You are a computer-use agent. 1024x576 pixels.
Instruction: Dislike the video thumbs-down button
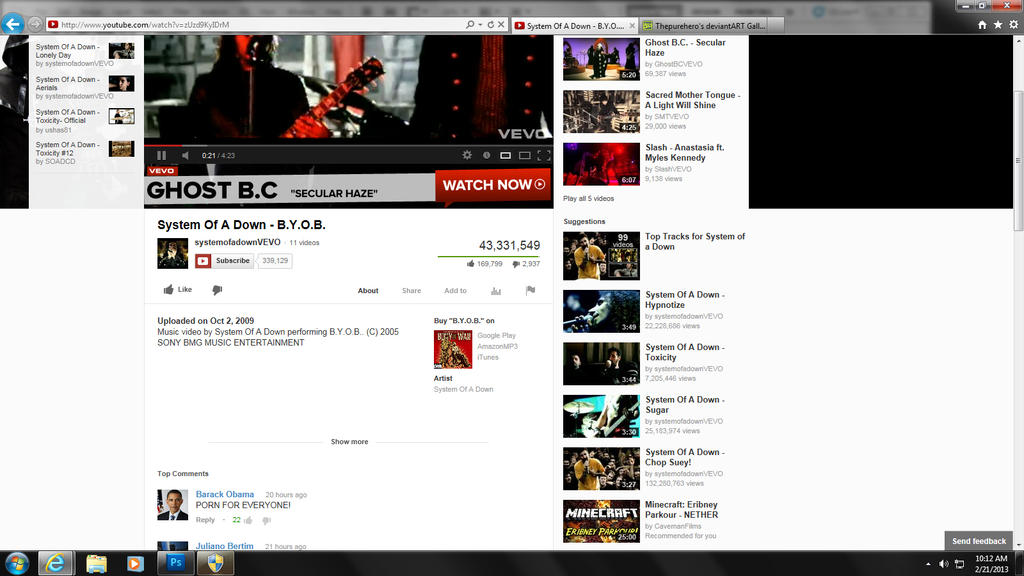click(x=217, y=289)
